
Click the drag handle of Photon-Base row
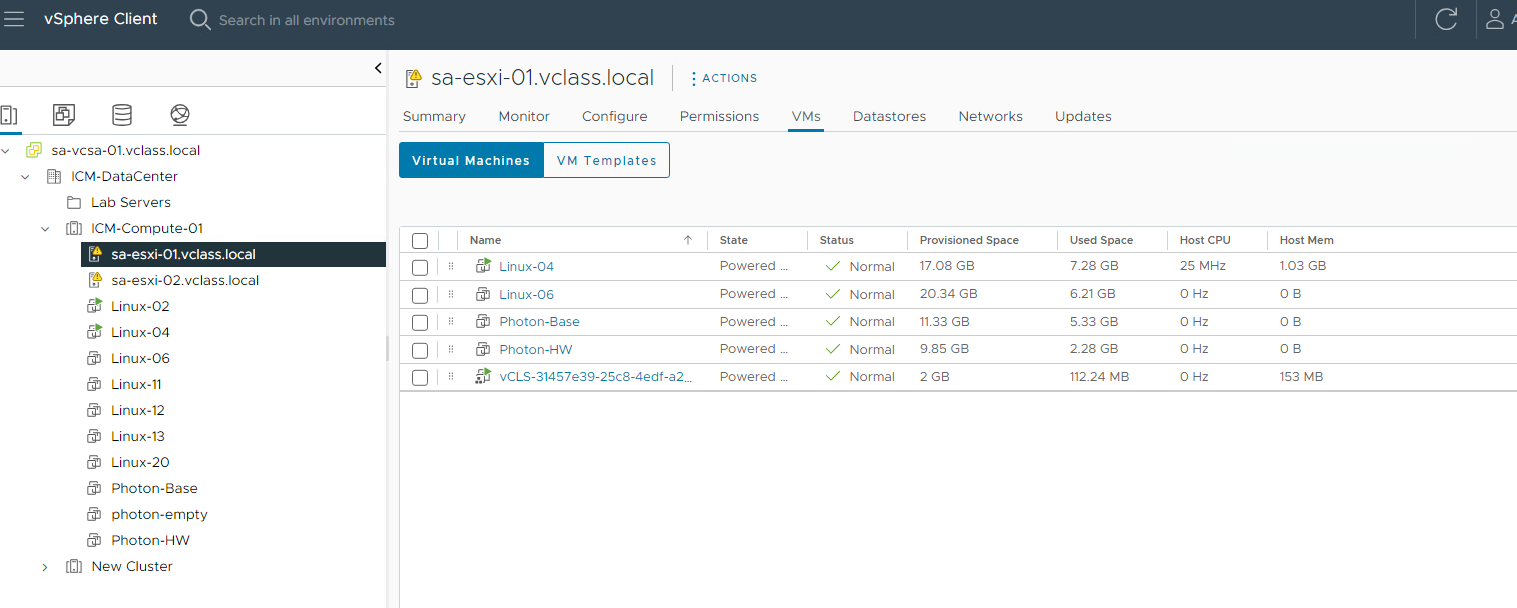coord(451,322)
